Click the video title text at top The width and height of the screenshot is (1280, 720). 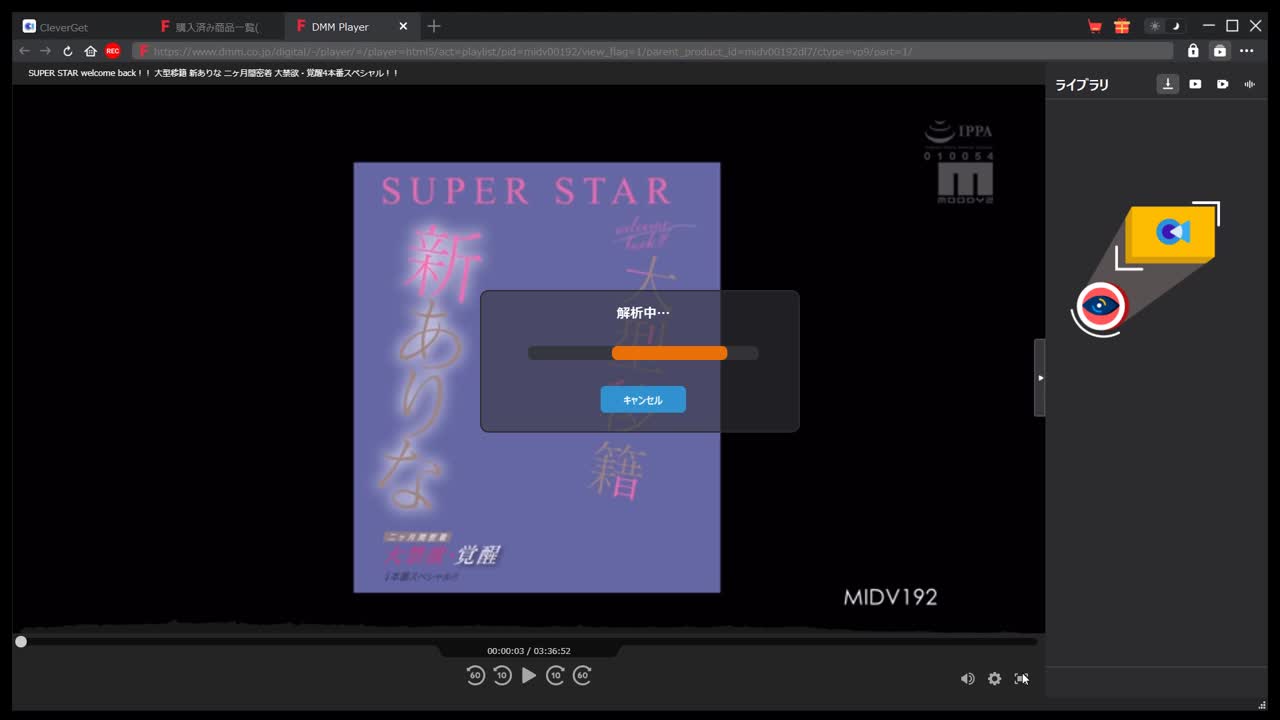click(x=214, y=73)
